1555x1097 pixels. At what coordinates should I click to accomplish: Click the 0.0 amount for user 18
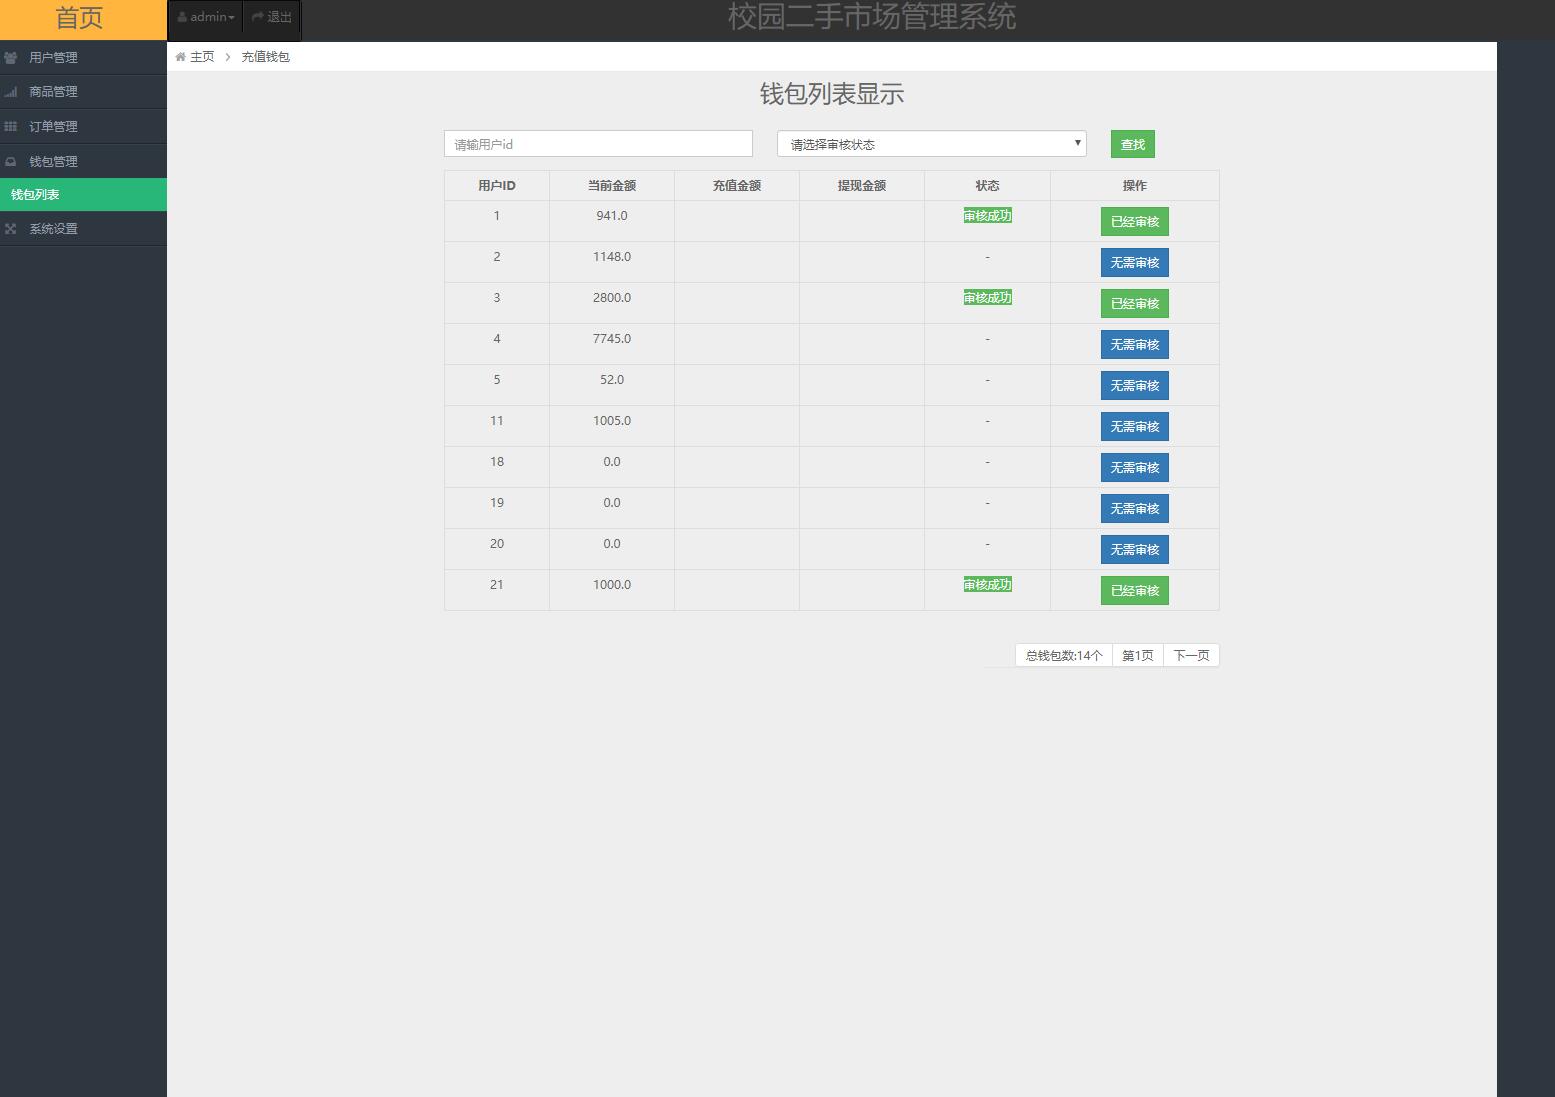click(612, 462)
